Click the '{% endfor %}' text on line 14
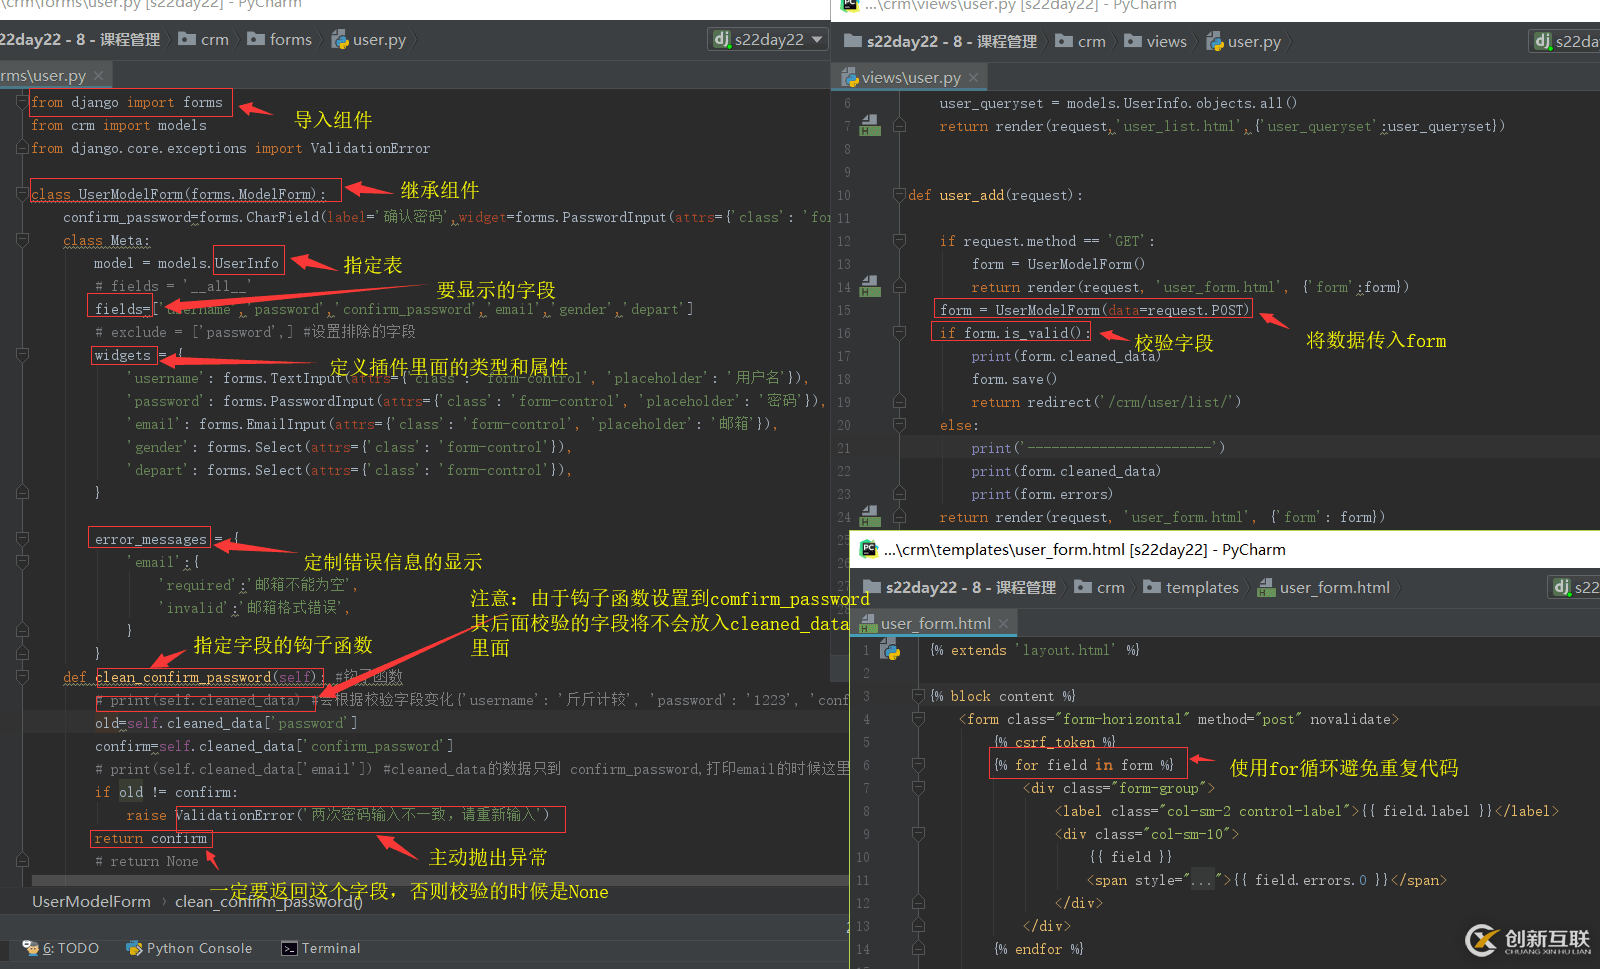 [x=1039, y=949]
